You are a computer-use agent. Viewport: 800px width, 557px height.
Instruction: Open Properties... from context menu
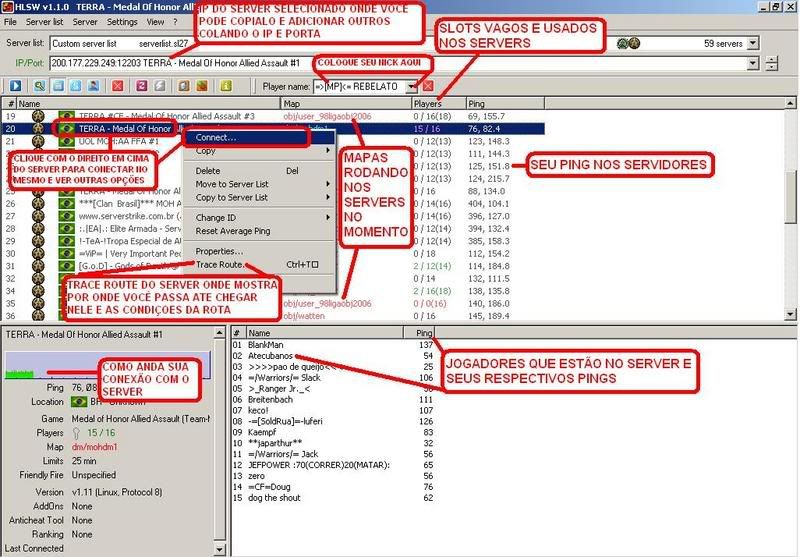259,251
